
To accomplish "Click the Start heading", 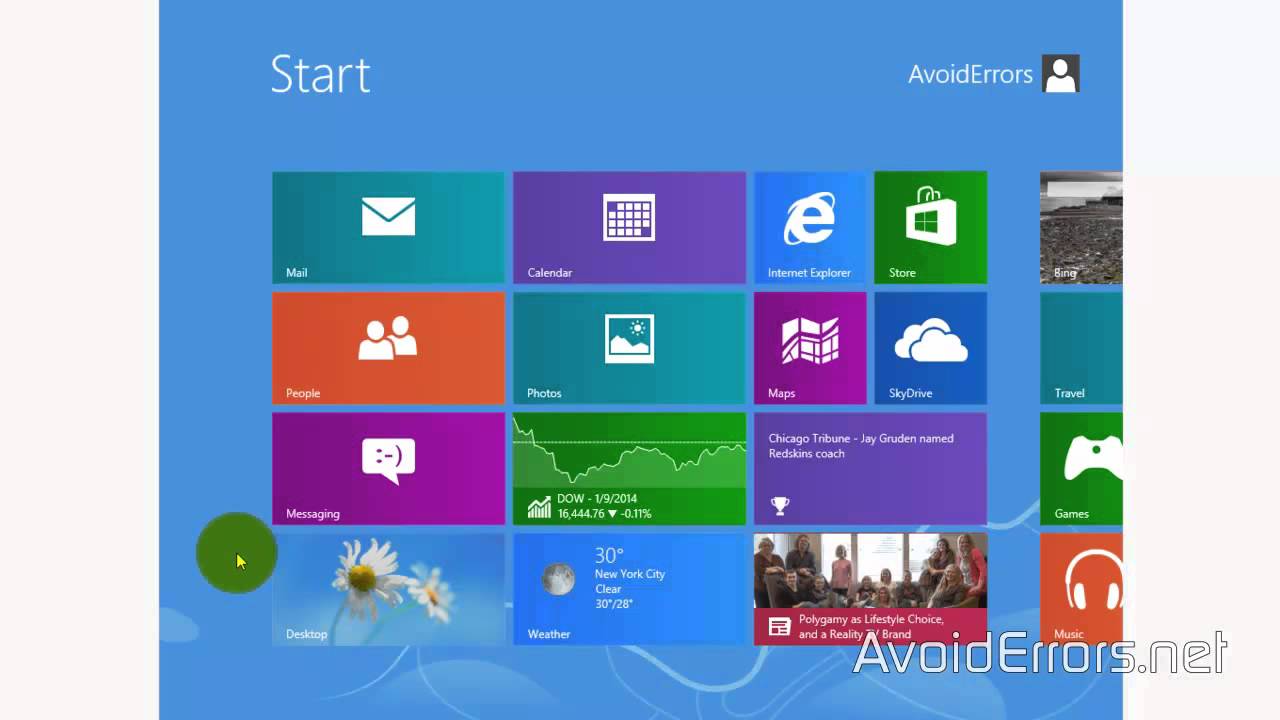I will [x=320, y=75].
